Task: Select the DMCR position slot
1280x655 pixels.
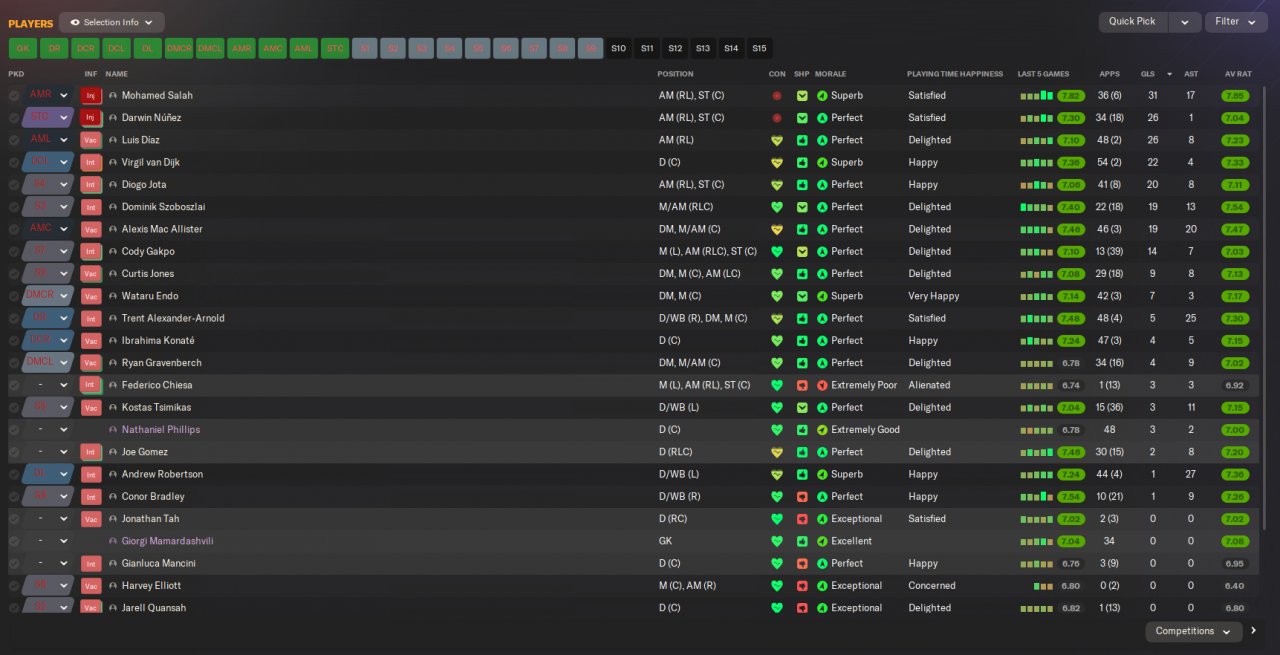Action: click(179, 48)
